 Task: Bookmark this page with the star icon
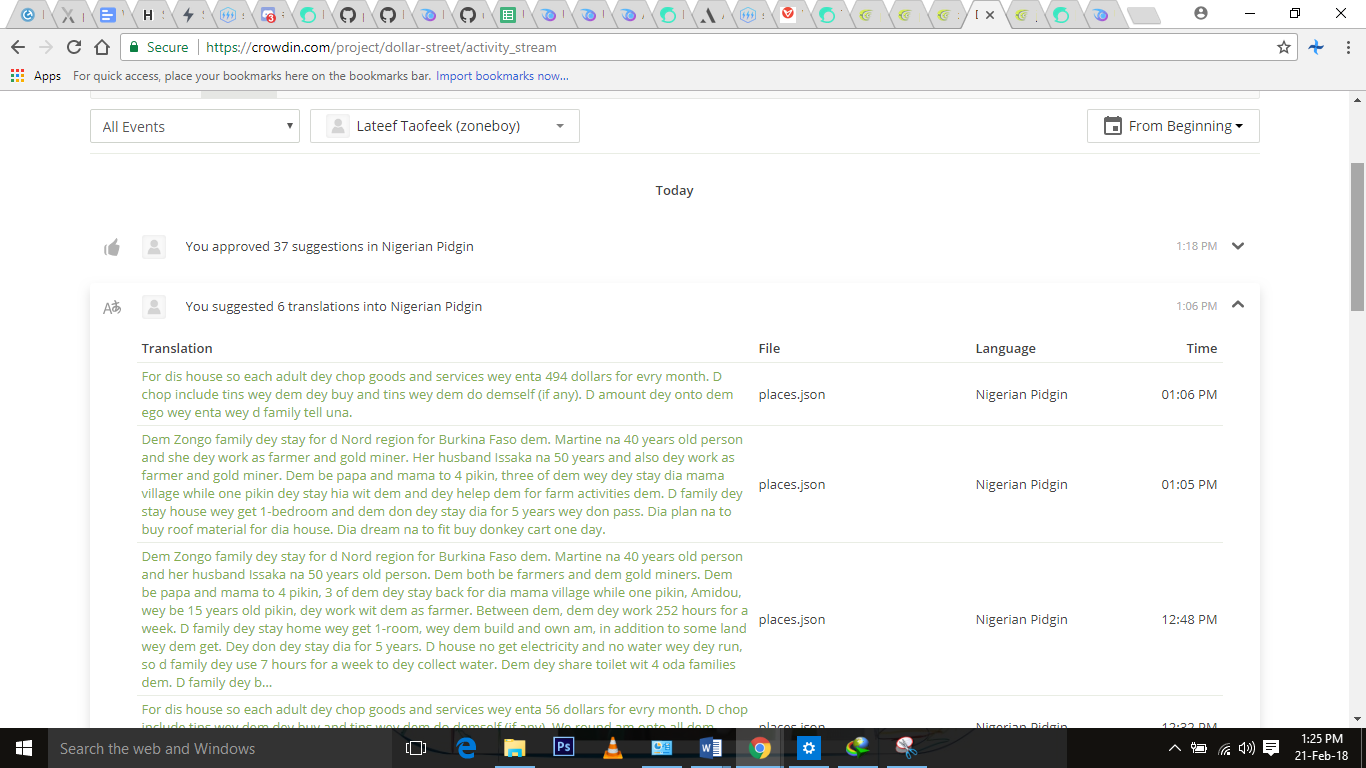point(1284,47)
